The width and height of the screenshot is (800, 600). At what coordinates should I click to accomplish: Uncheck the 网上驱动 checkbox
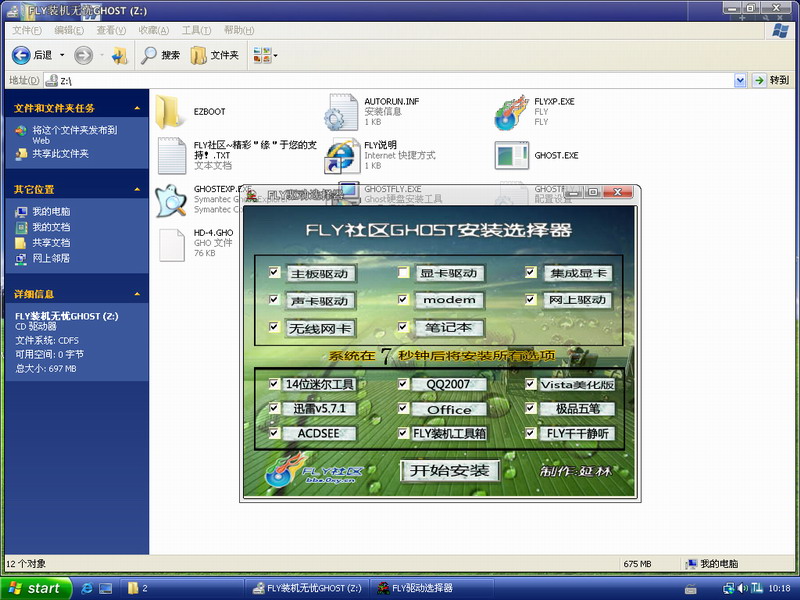tap(531, 299)
